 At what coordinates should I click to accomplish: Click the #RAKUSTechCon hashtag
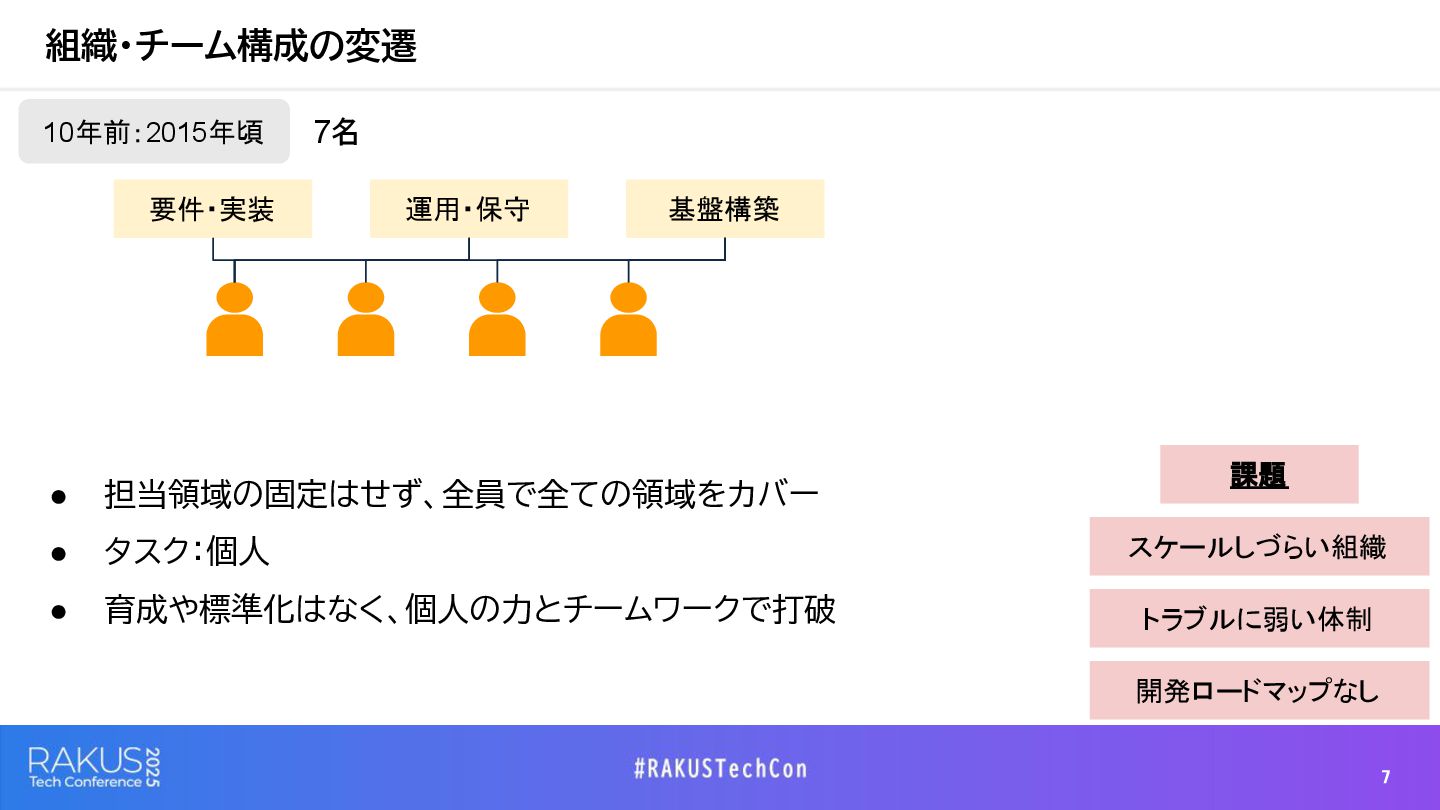720,768
